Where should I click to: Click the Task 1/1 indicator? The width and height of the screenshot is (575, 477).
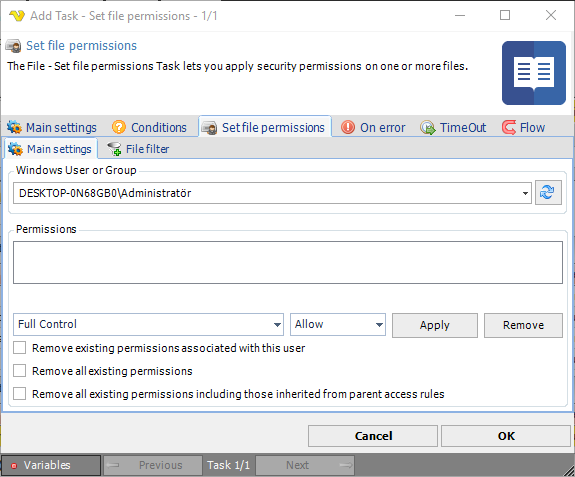tap(228, 465)
